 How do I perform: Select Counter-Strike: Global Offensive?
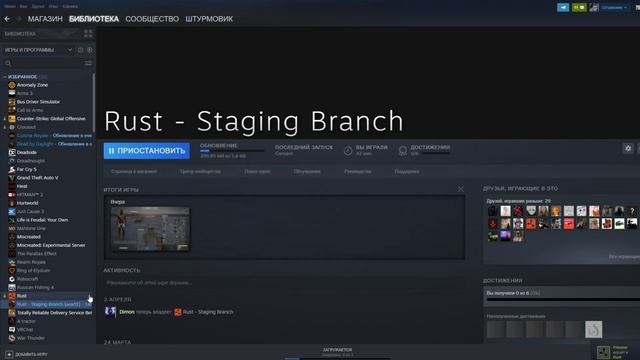(51, 119)
